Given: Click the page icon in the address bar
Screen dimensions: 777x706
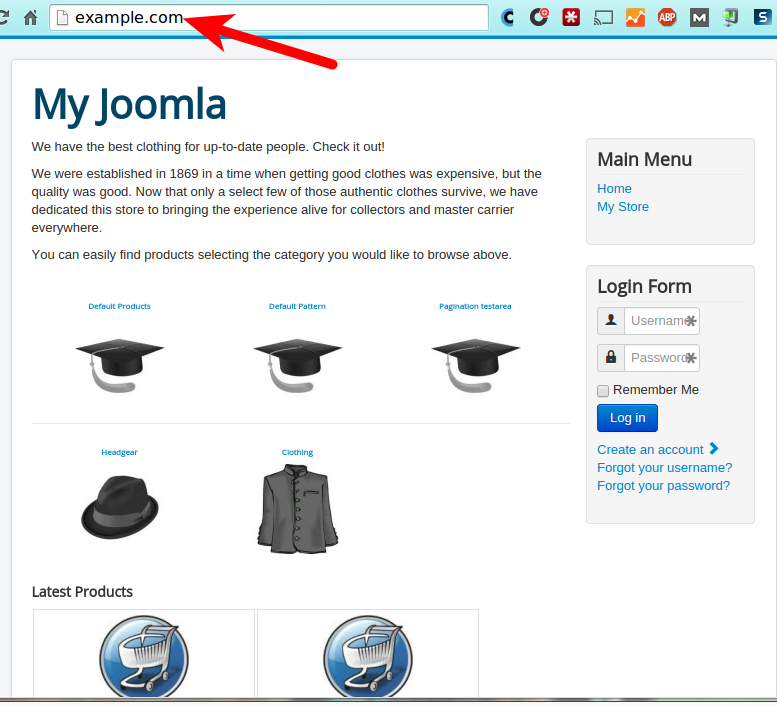Looking at the screenshot, I should [x=62, y=18].
